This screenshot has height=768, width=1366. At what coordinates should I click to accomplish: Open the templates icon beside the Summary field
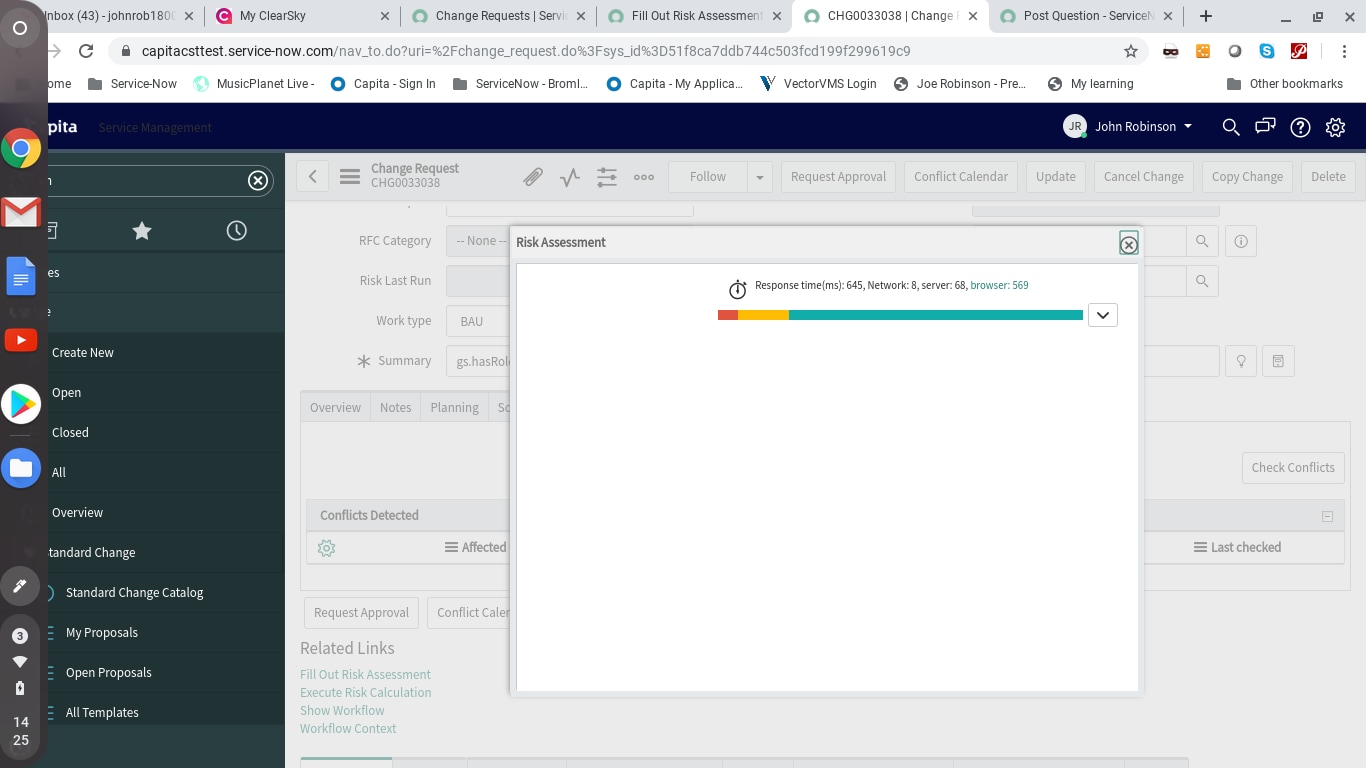tap(1278, 360)
